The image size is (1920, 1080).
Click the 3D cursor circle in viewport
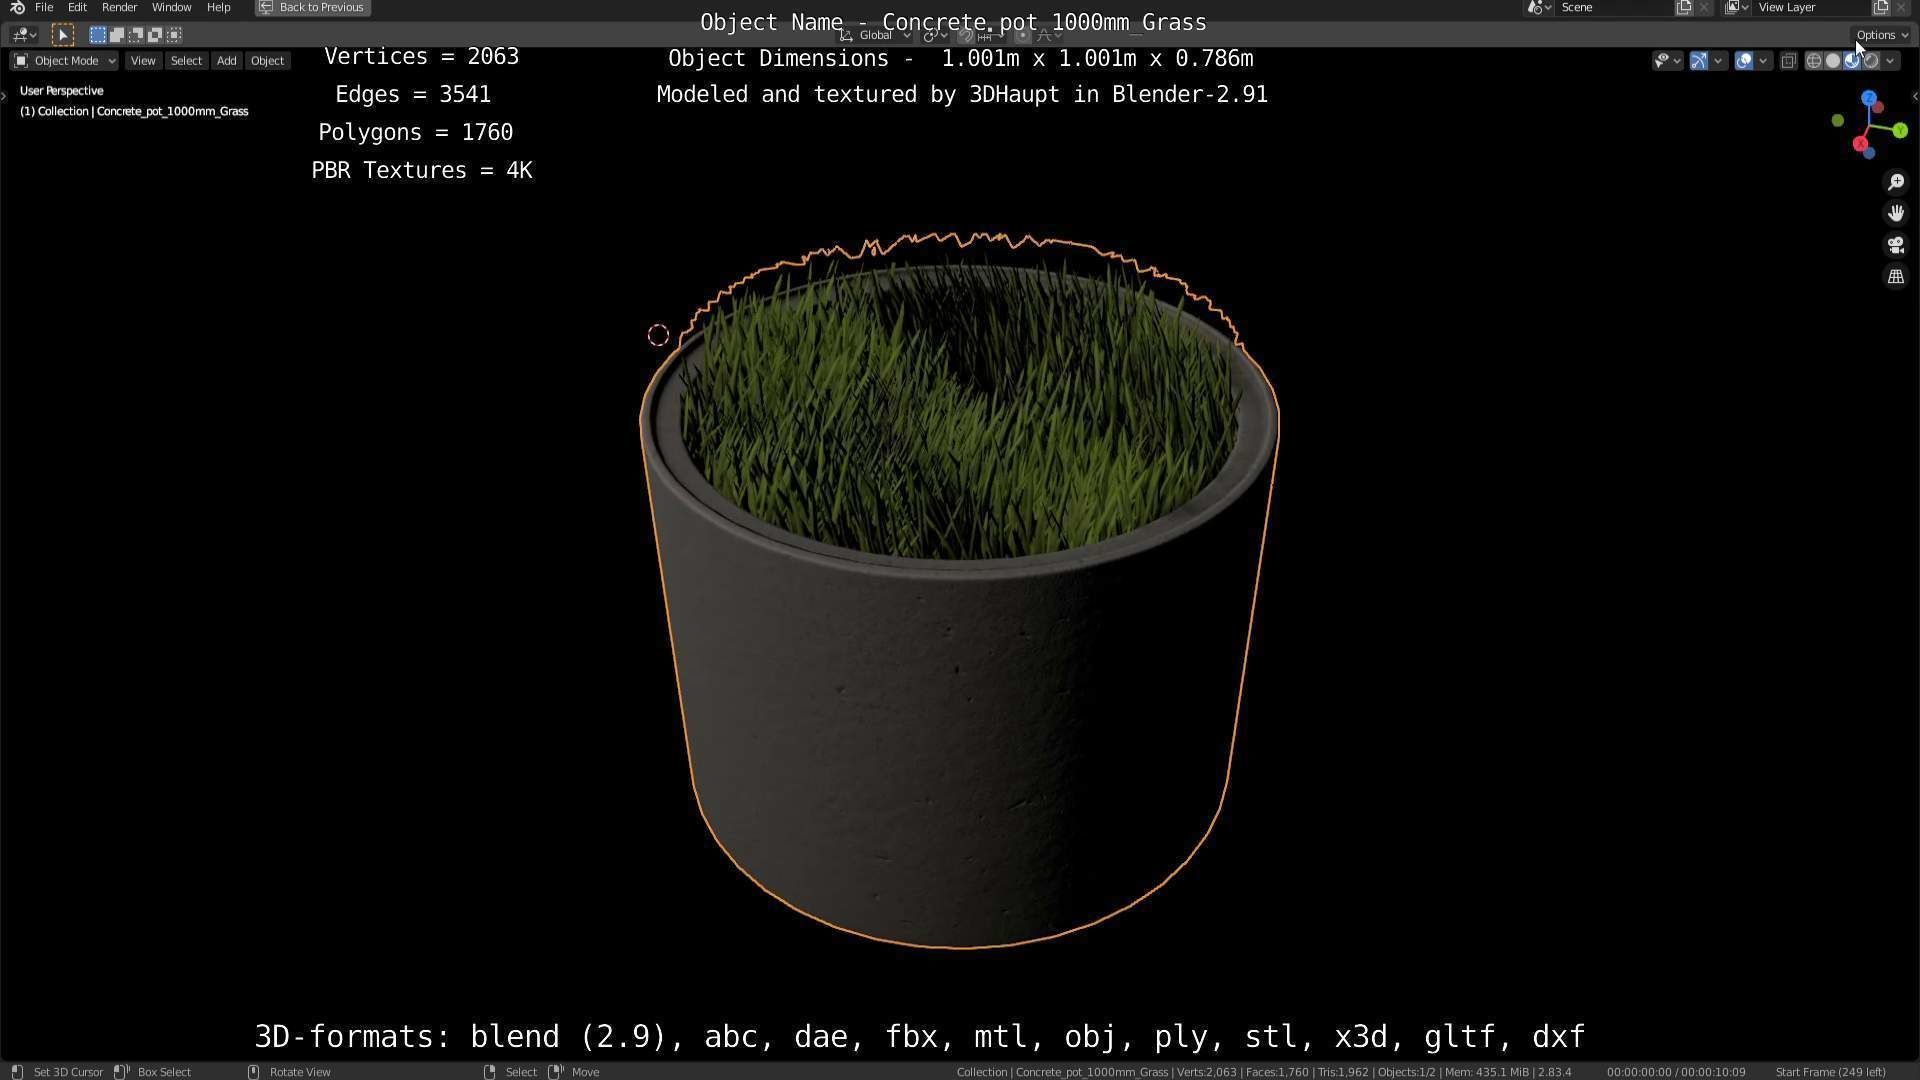tap(658, 336)
